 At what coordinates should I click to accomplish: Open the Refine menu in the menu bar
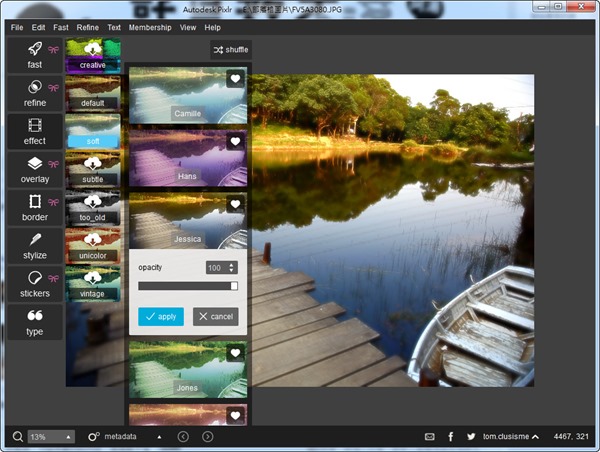87,27
